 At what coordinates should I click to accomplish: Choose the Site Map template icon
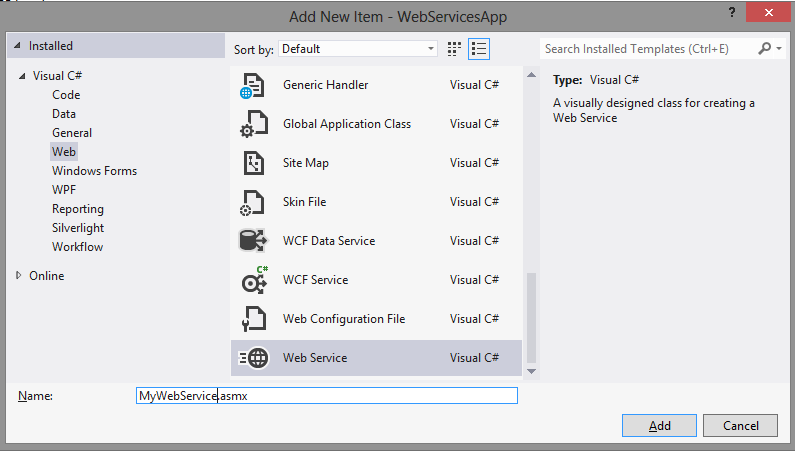click(x=253, y=163)
